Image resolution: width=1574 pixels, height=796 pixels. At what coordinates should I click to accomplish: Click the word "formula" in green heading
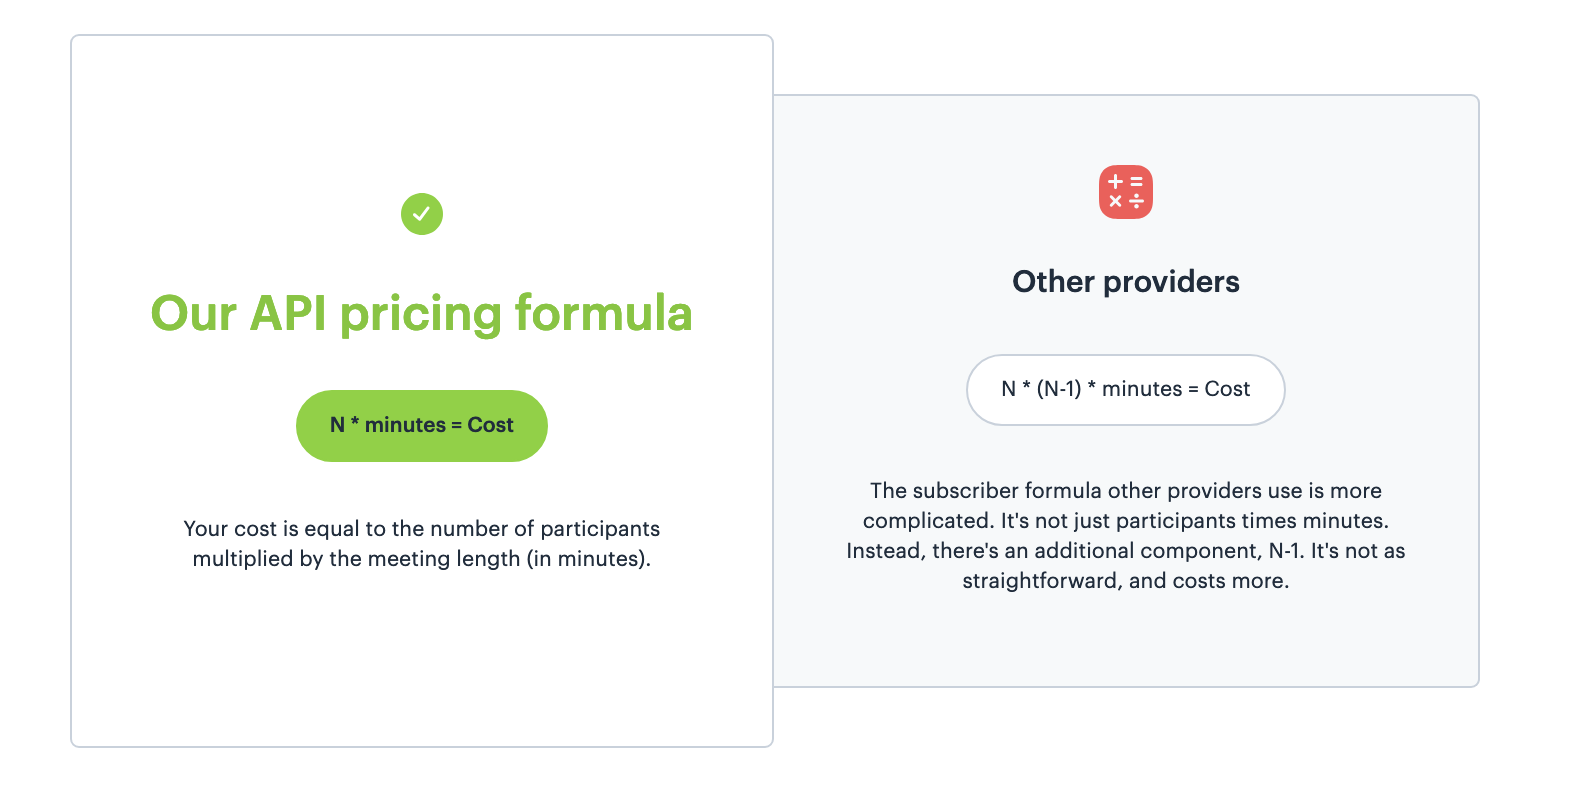tap(603, 313)
